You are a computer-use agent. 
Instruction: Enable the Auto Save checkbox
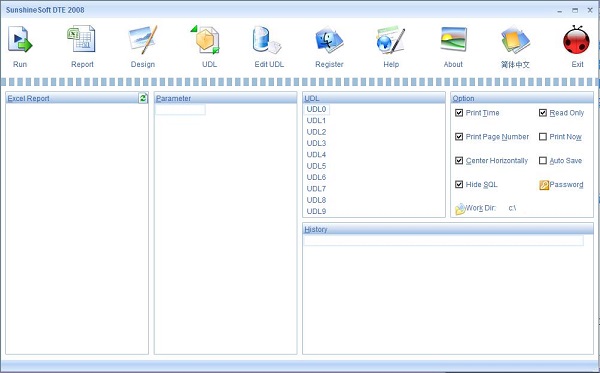[x=543, y=160]
